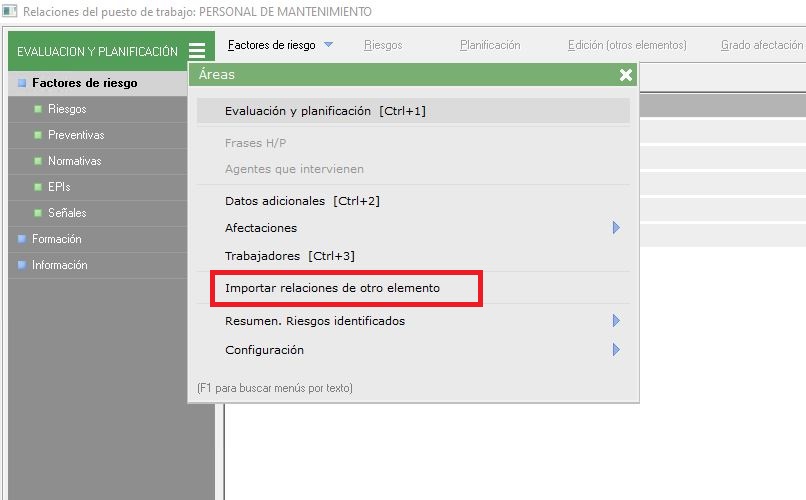Open Datos adicionales from the menu

302,201
